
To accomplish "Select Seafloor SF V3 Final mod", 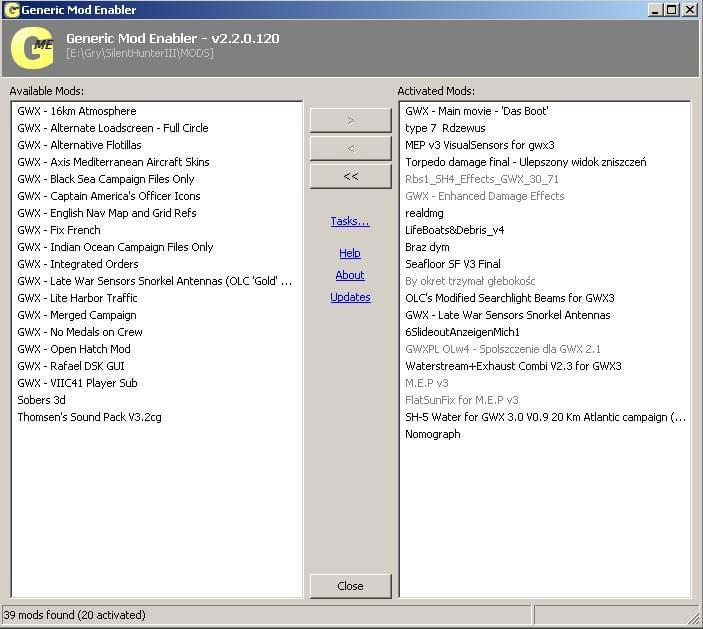I will 453,264.
